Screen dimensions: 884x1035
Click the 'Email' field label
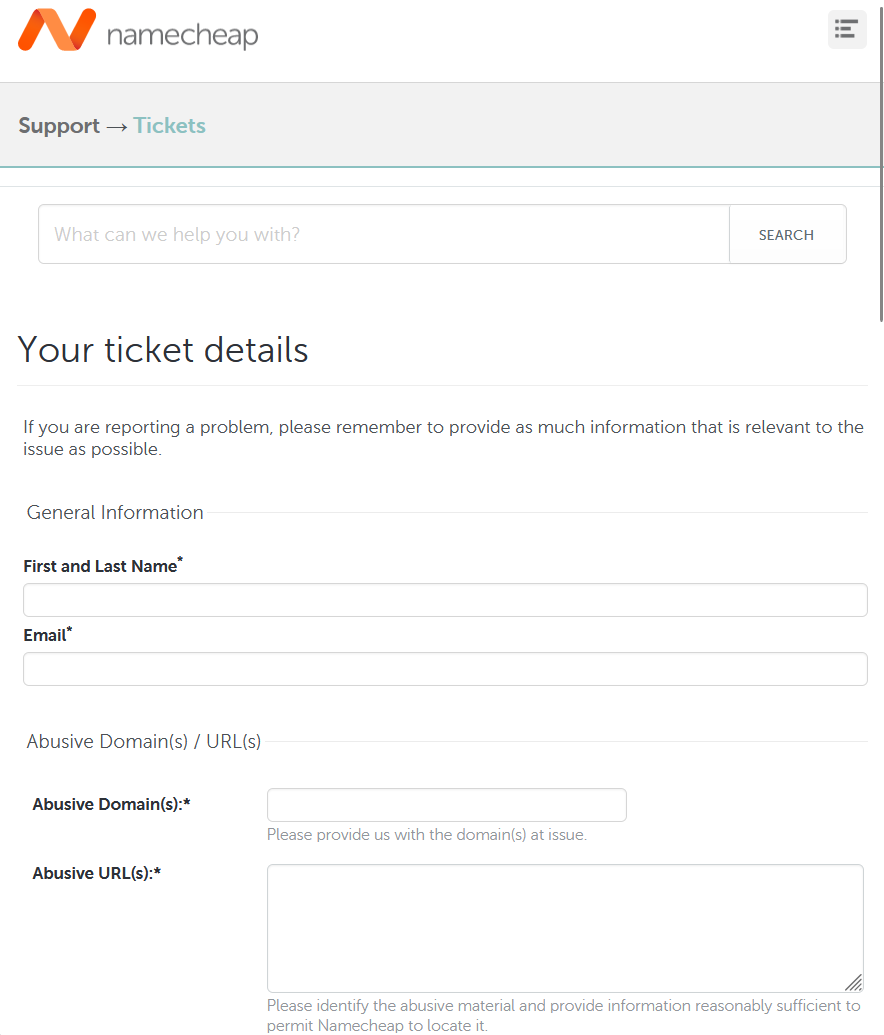[45, 636]
